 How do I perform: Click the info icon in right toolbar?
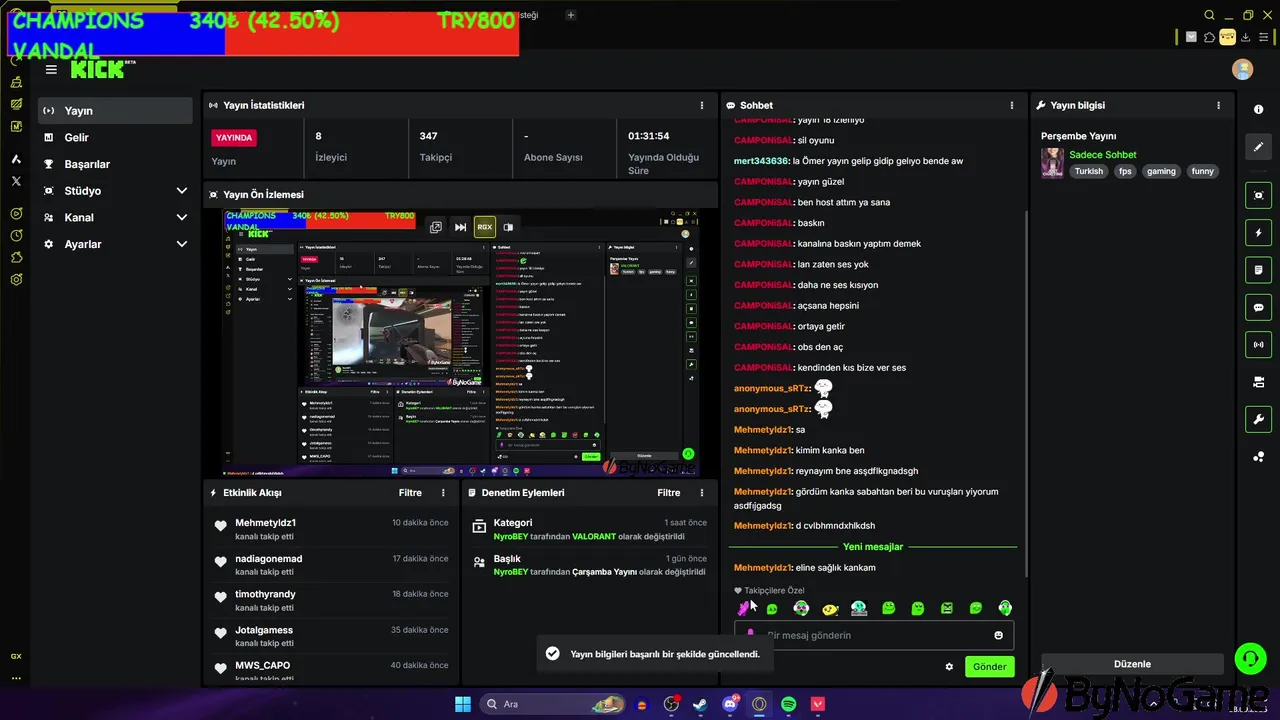1258,109
